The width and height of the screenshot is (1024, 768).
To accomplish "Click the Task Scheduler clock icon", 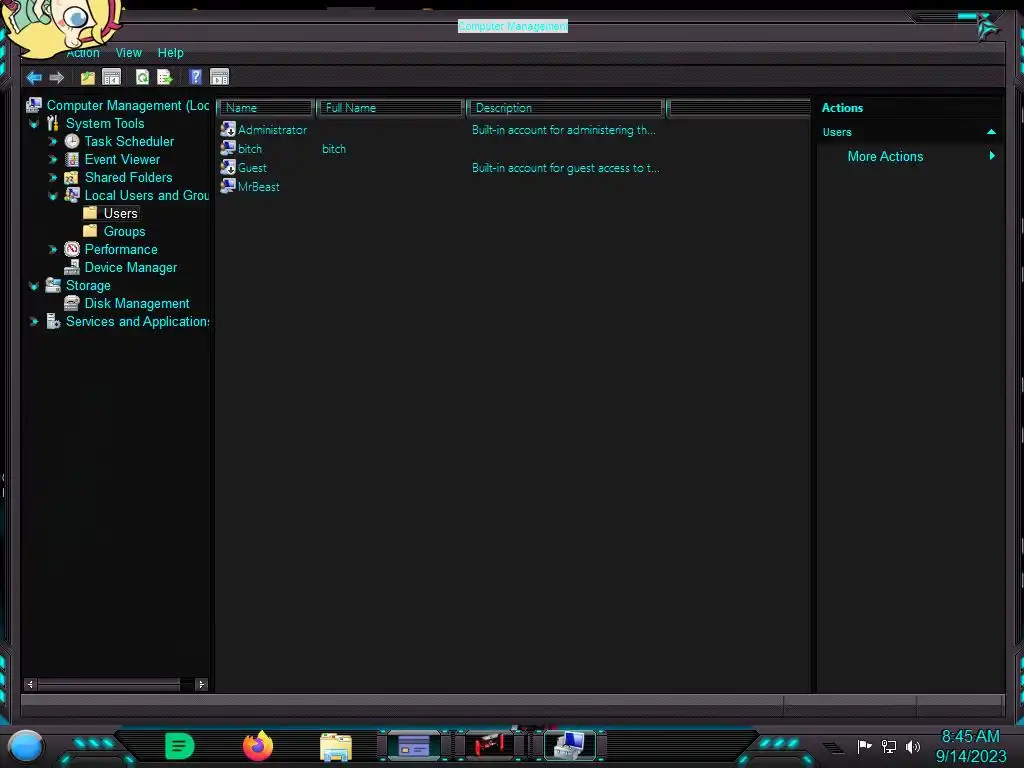I will (x=72, y=141).
